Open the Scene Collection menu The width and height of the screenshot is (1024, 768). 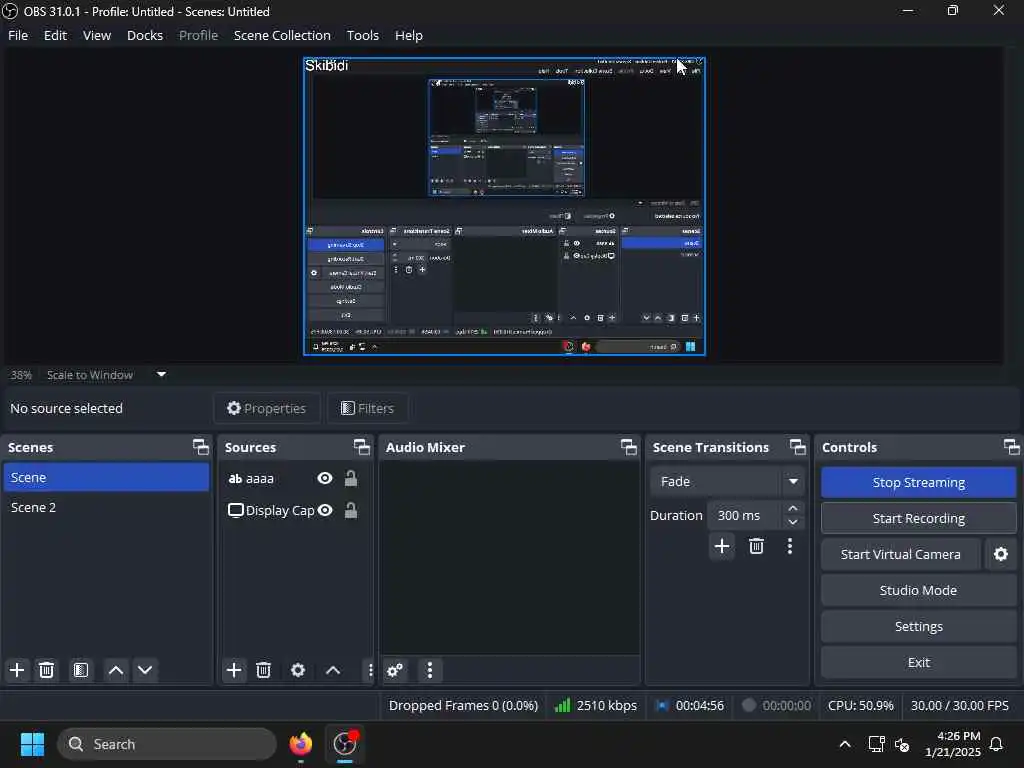point(282,35)
